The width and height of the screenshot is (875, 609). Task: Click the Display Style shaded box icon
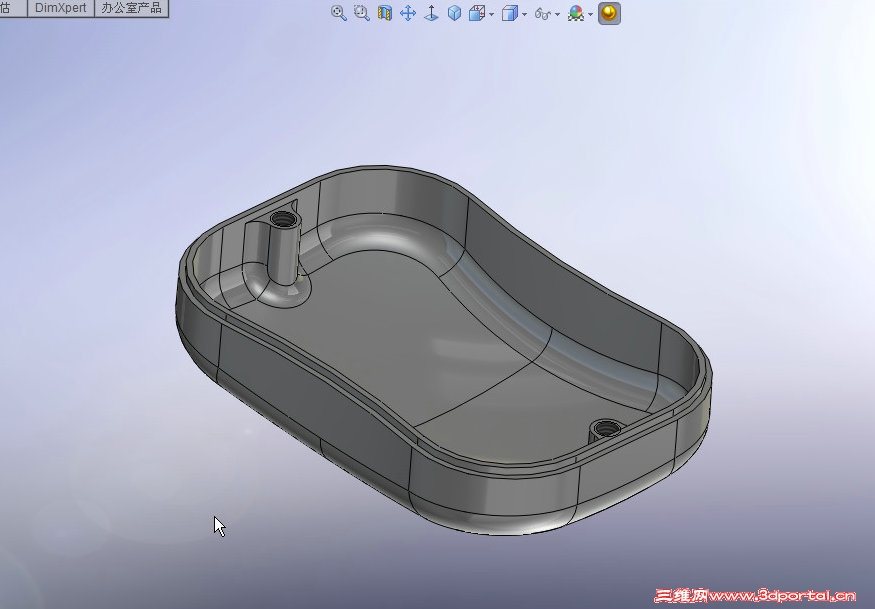pyautogui.click(x=509, y=13)
